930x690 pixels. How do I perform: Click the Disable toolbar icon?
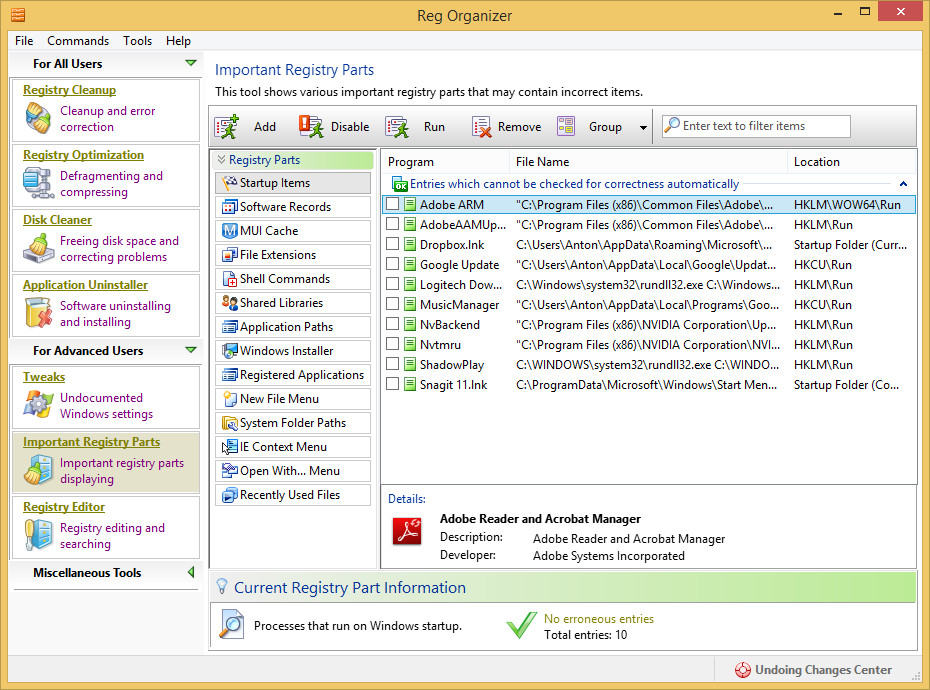[311, 127]
